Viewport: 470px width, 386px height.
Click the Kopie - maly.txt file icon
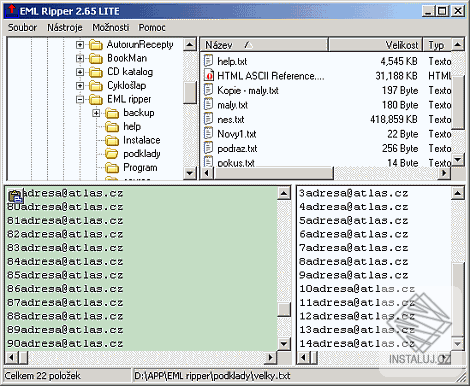[208, 90]
